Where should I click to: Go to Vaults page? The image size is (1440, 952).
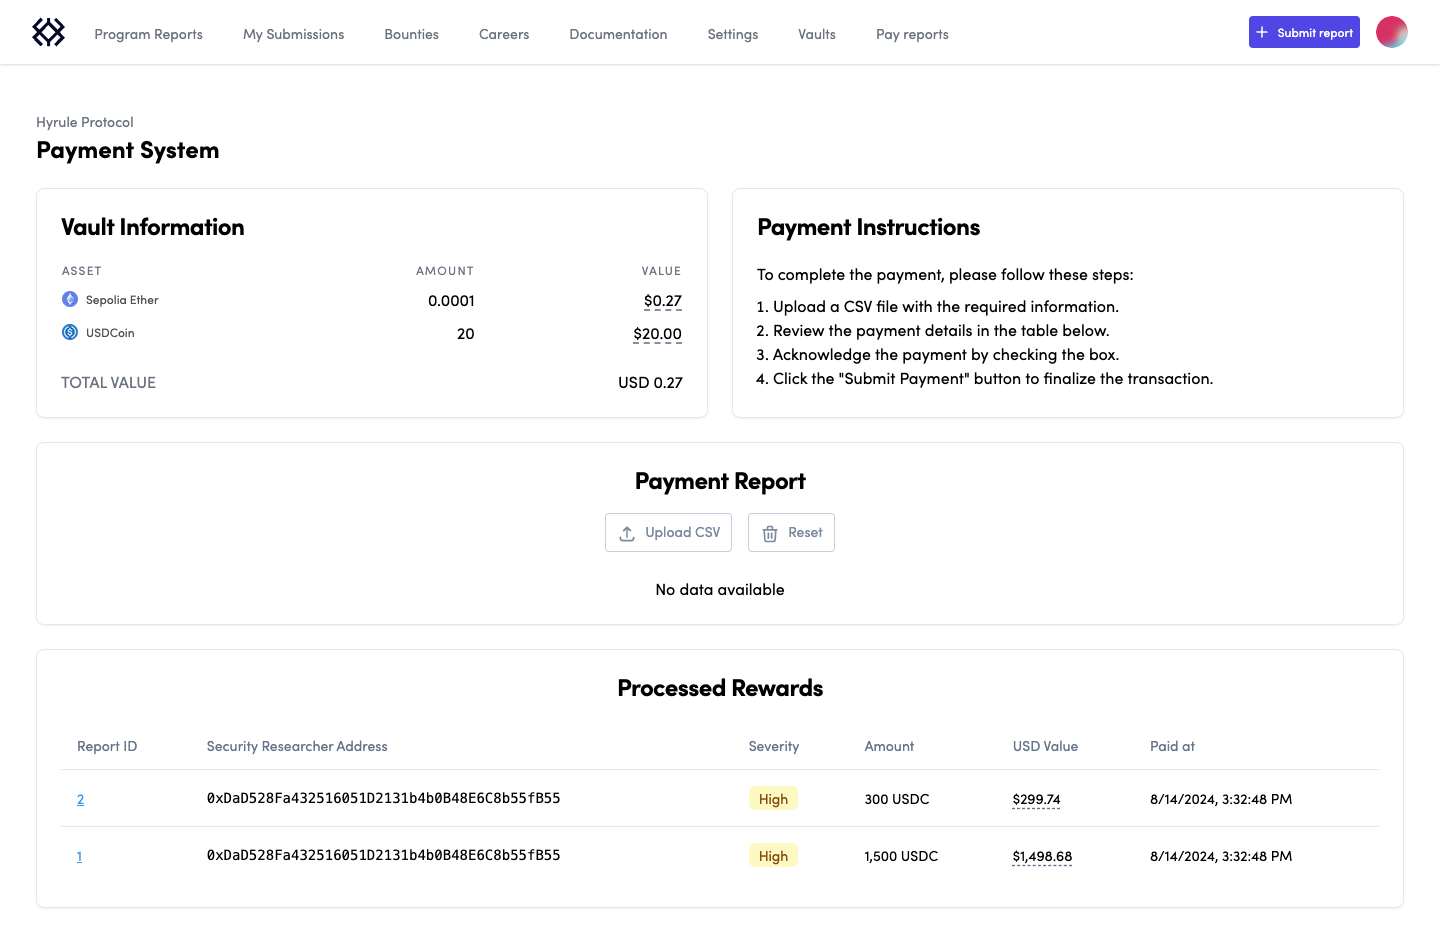tap(816, 34)
